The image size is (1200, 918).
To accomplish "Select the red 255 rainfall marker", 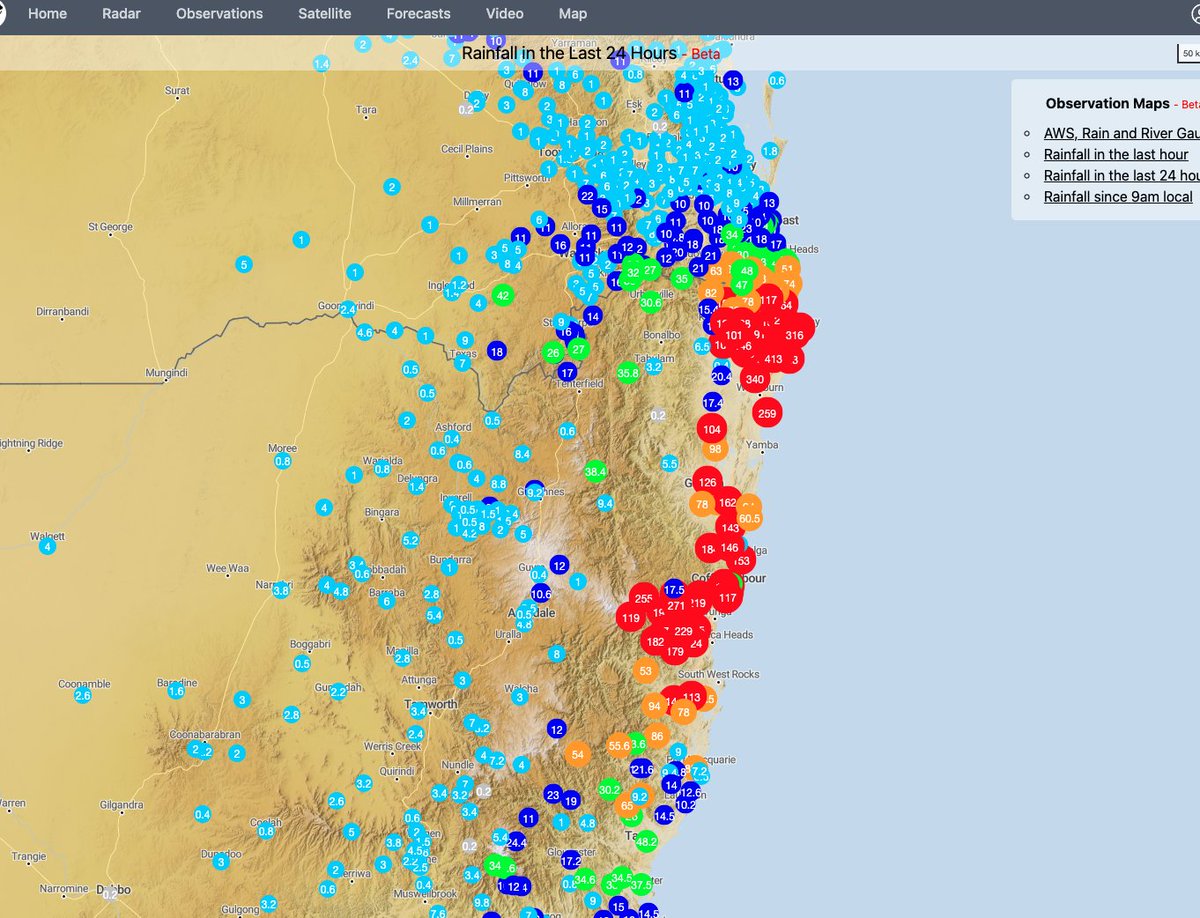I will [x=643, y=599].
